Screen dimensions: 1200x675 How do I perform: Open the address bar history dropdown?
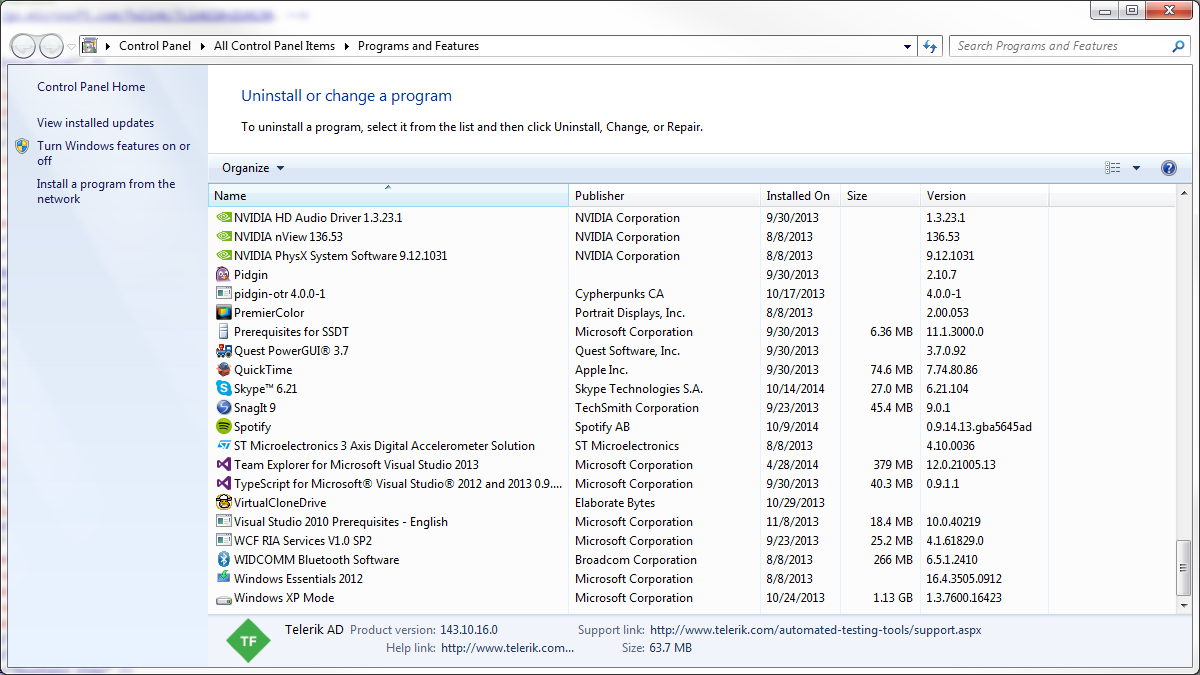pyautogui.click(x=907, y=46)
